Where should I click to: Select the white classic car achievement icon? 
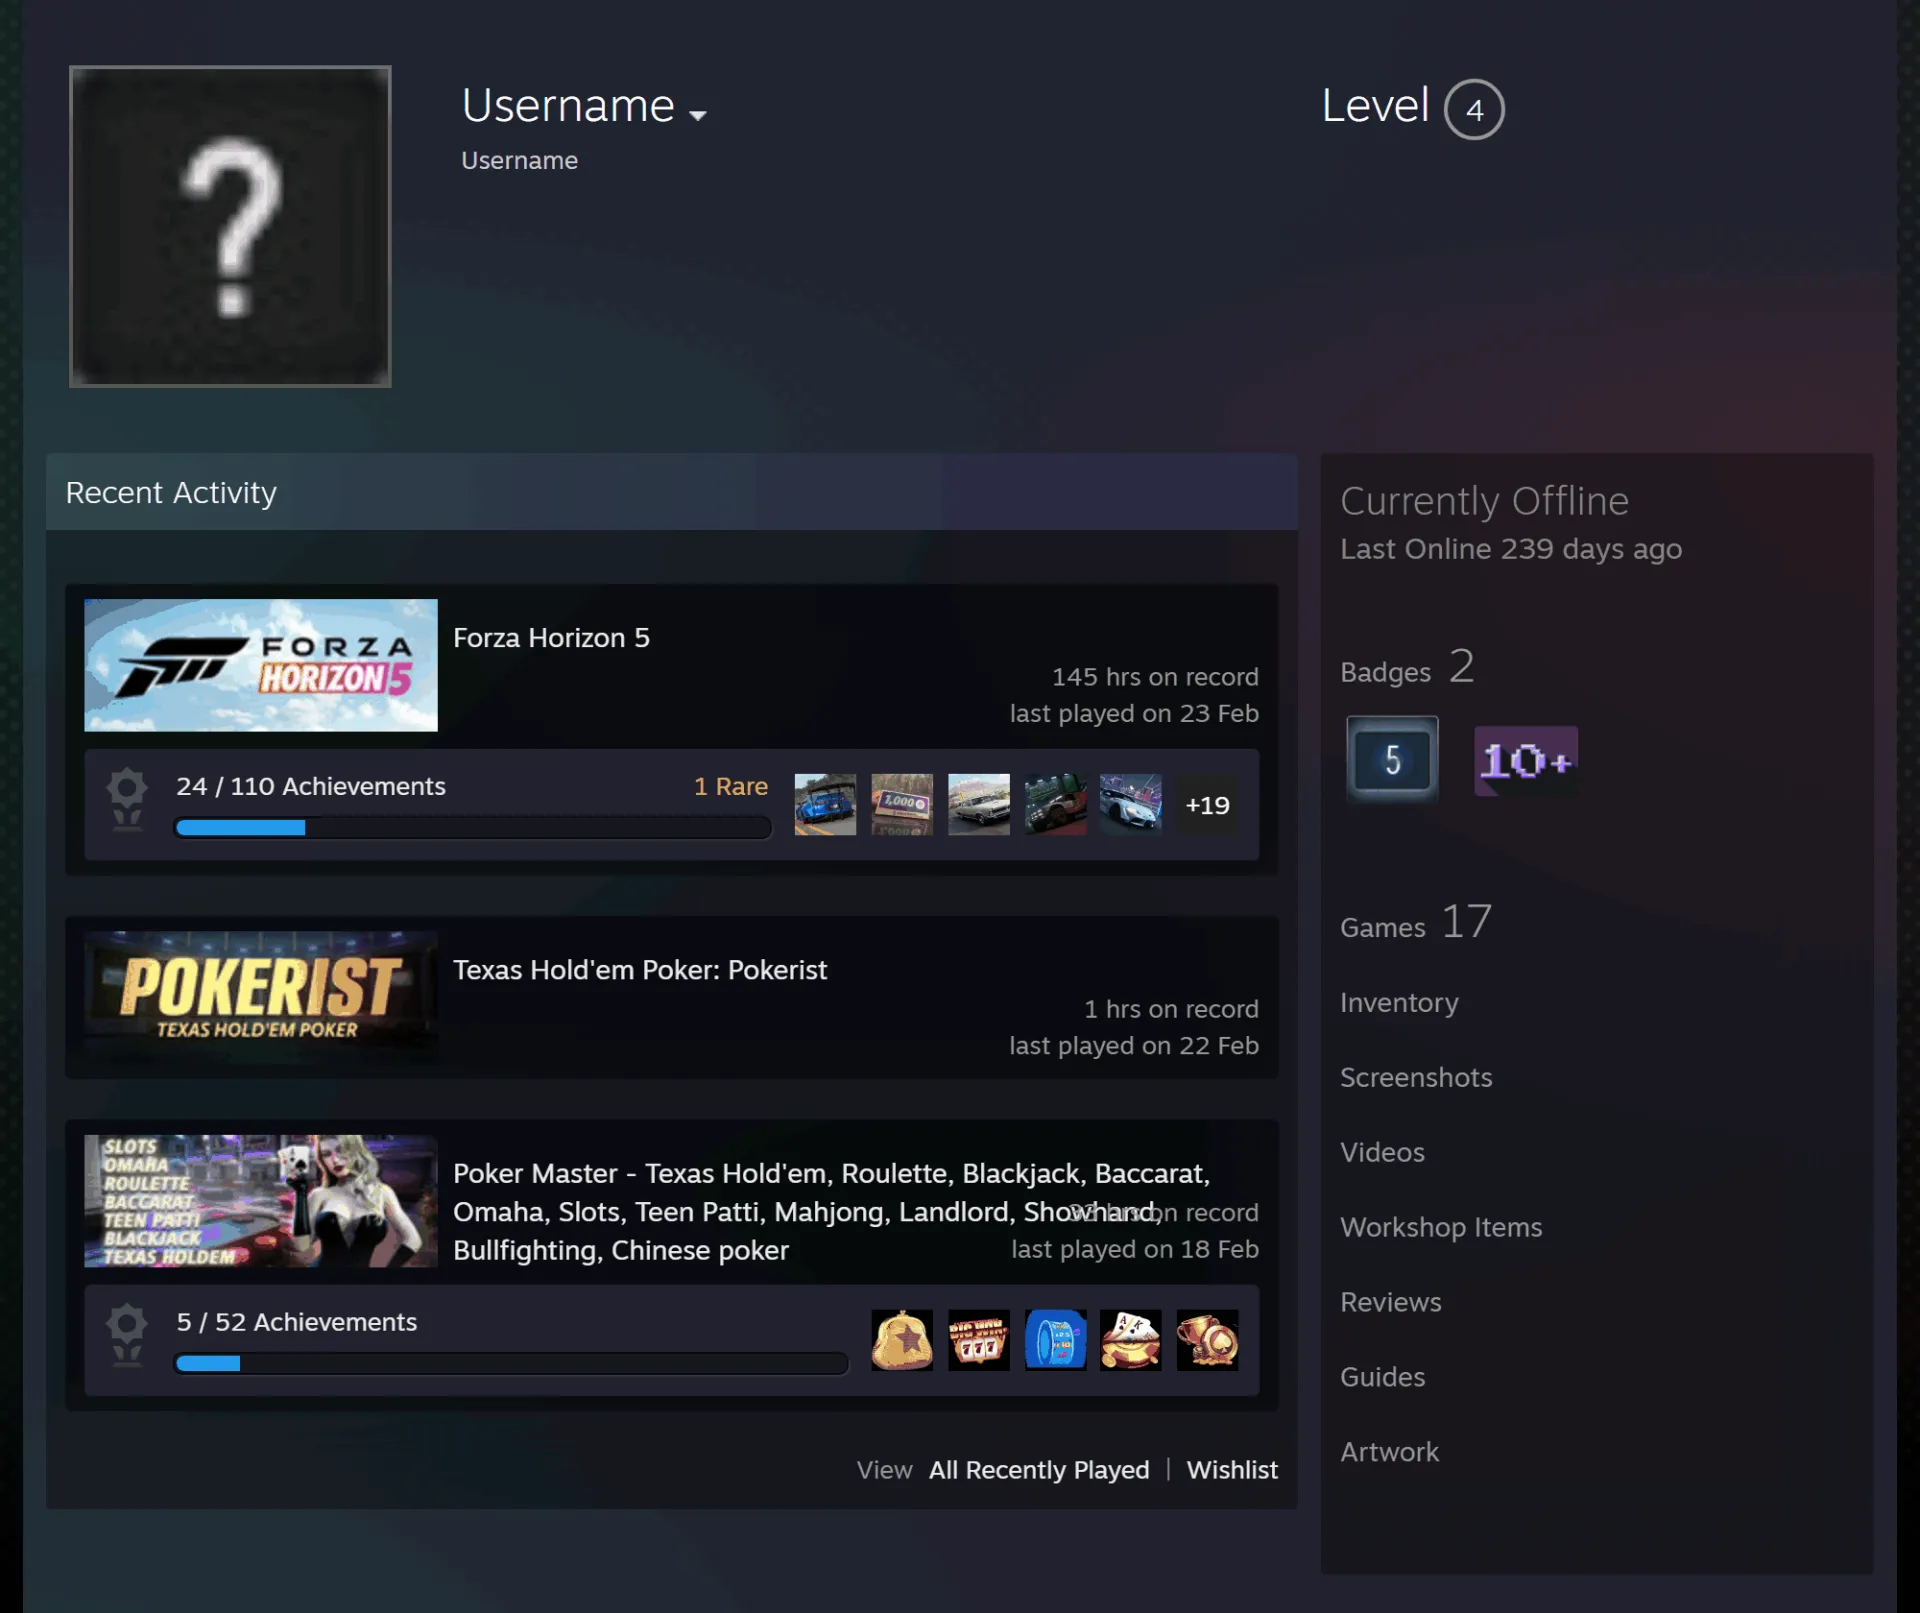pos(979,804)
